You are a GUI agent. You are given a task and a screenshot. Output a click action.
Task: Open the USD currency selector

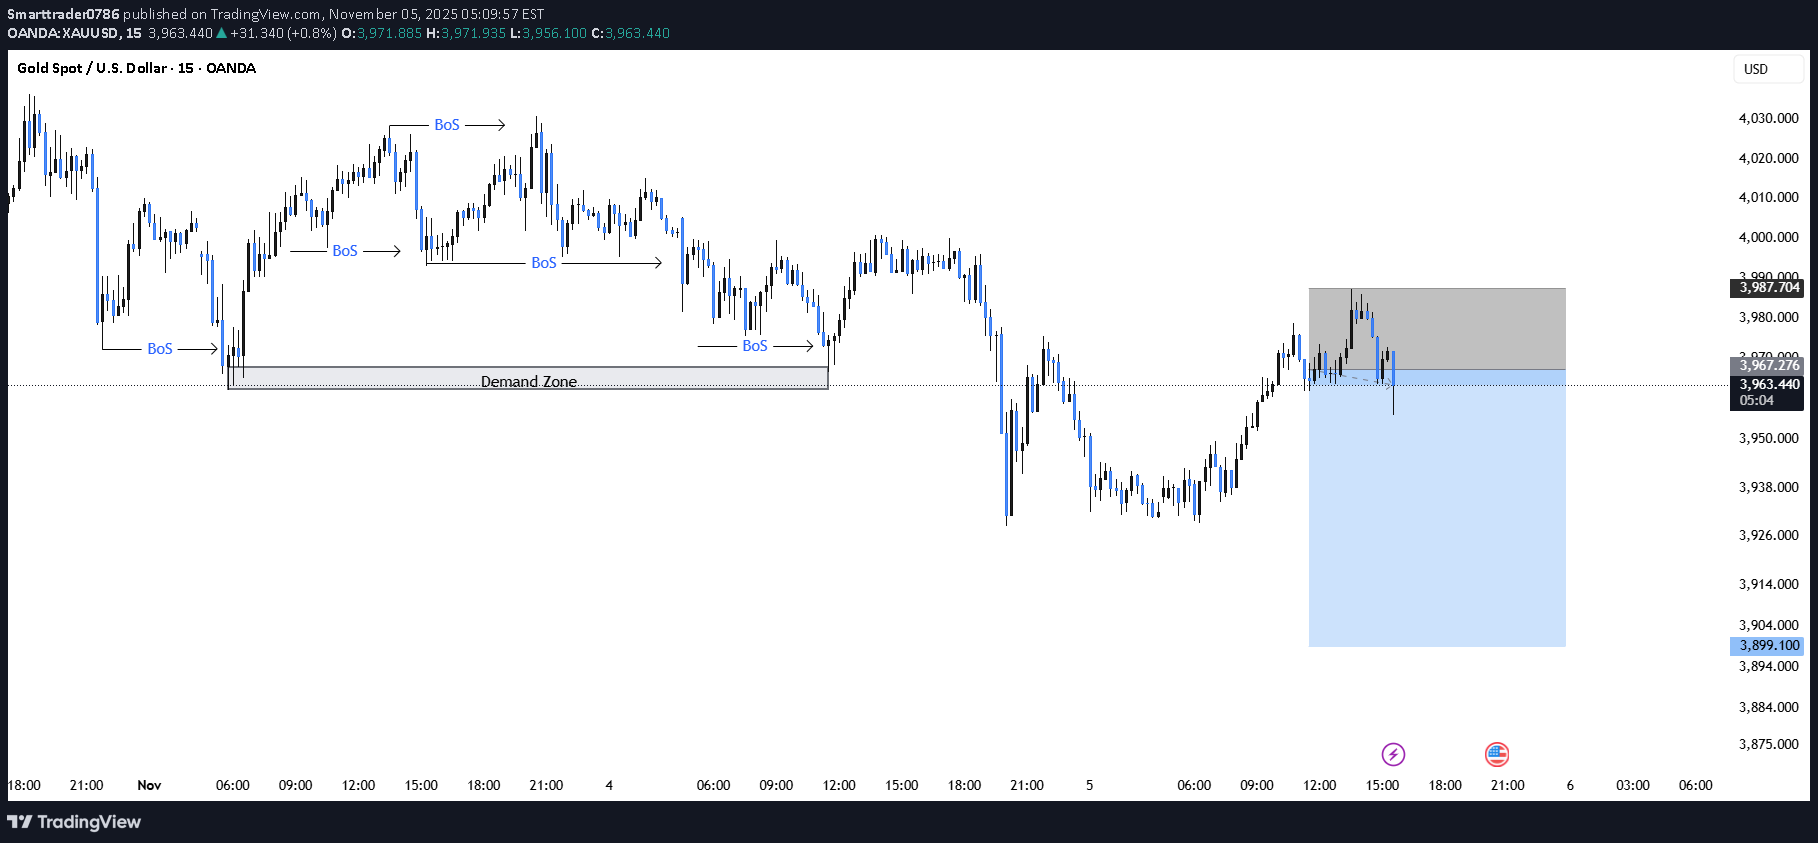point(1767,69)
